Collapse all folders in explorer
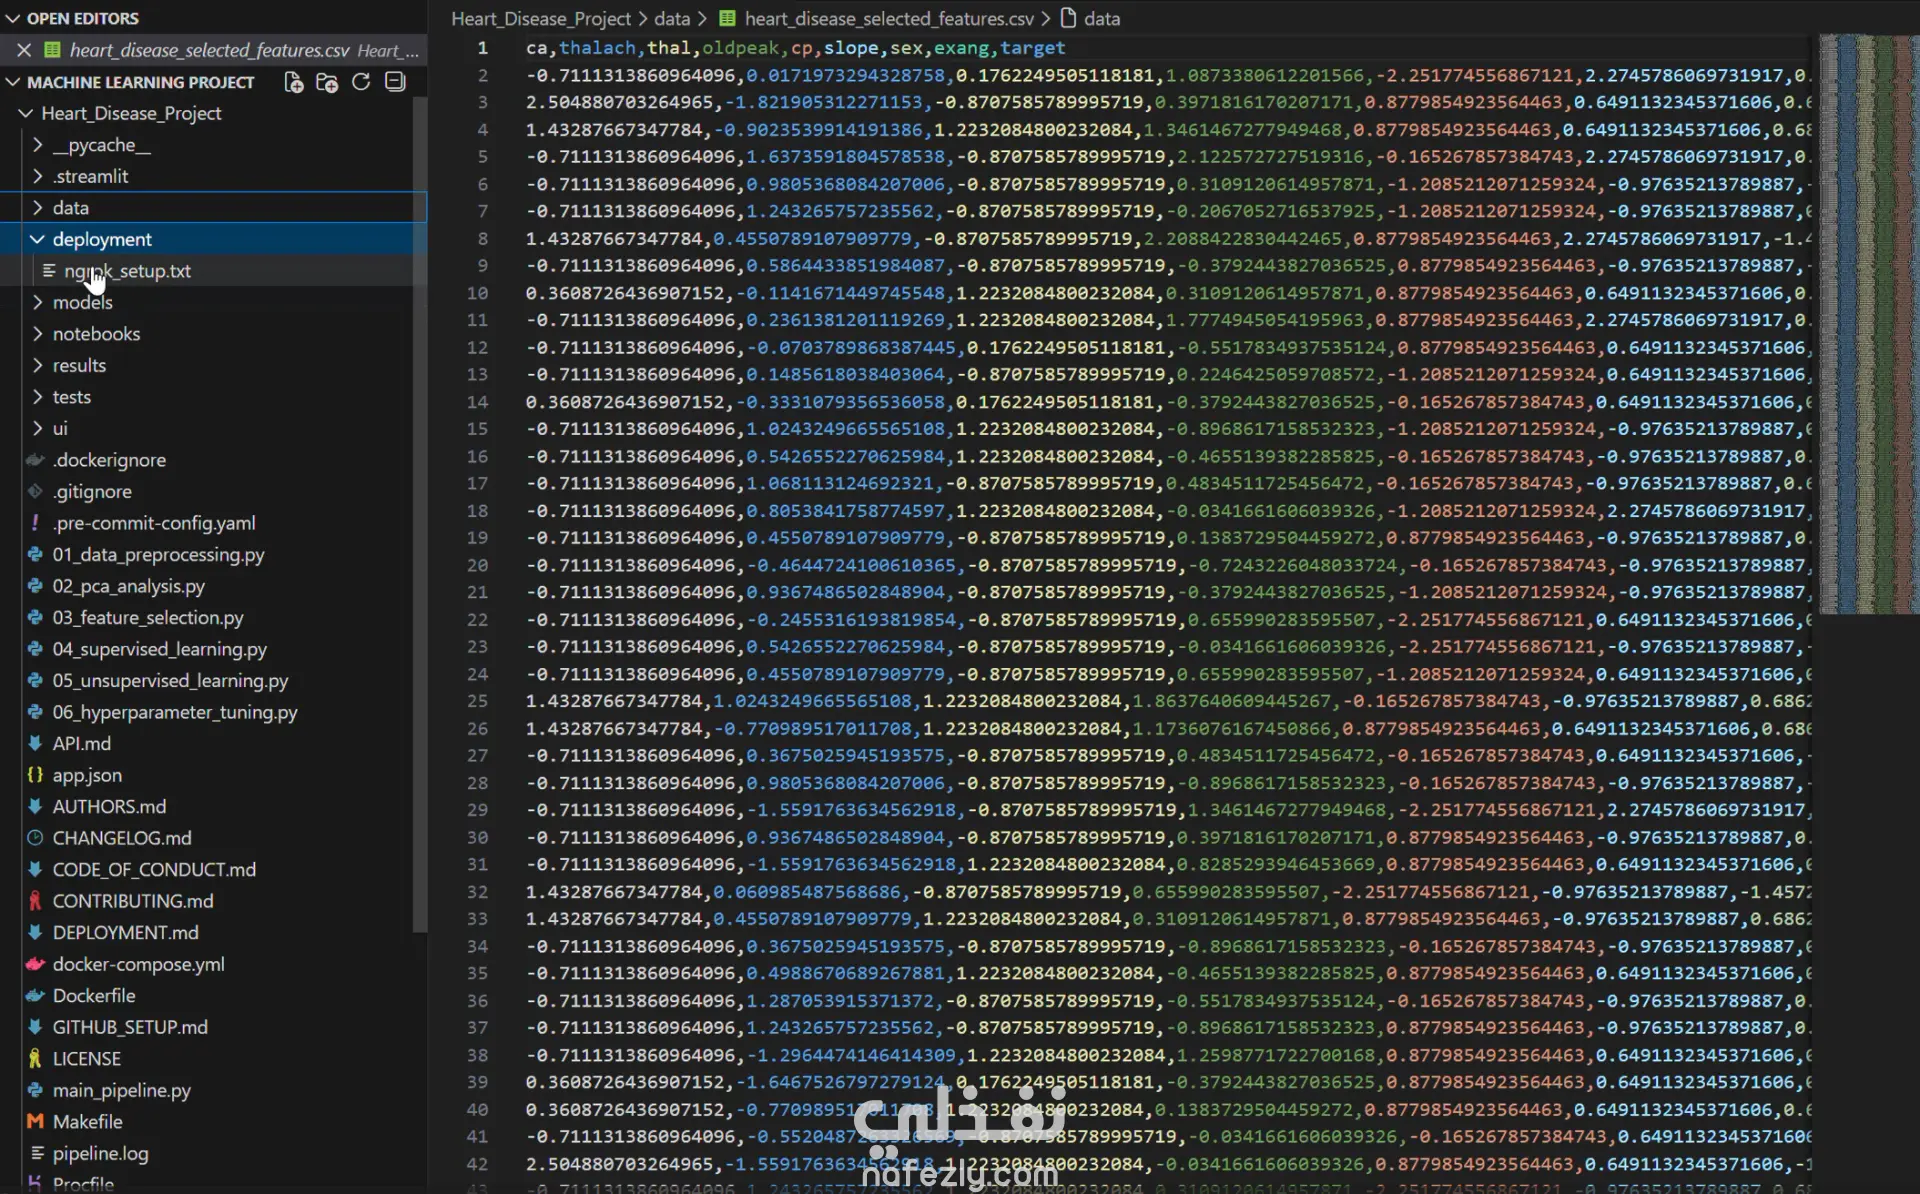The height and width of the screenshot is (1194, 1920). [395, 82]
